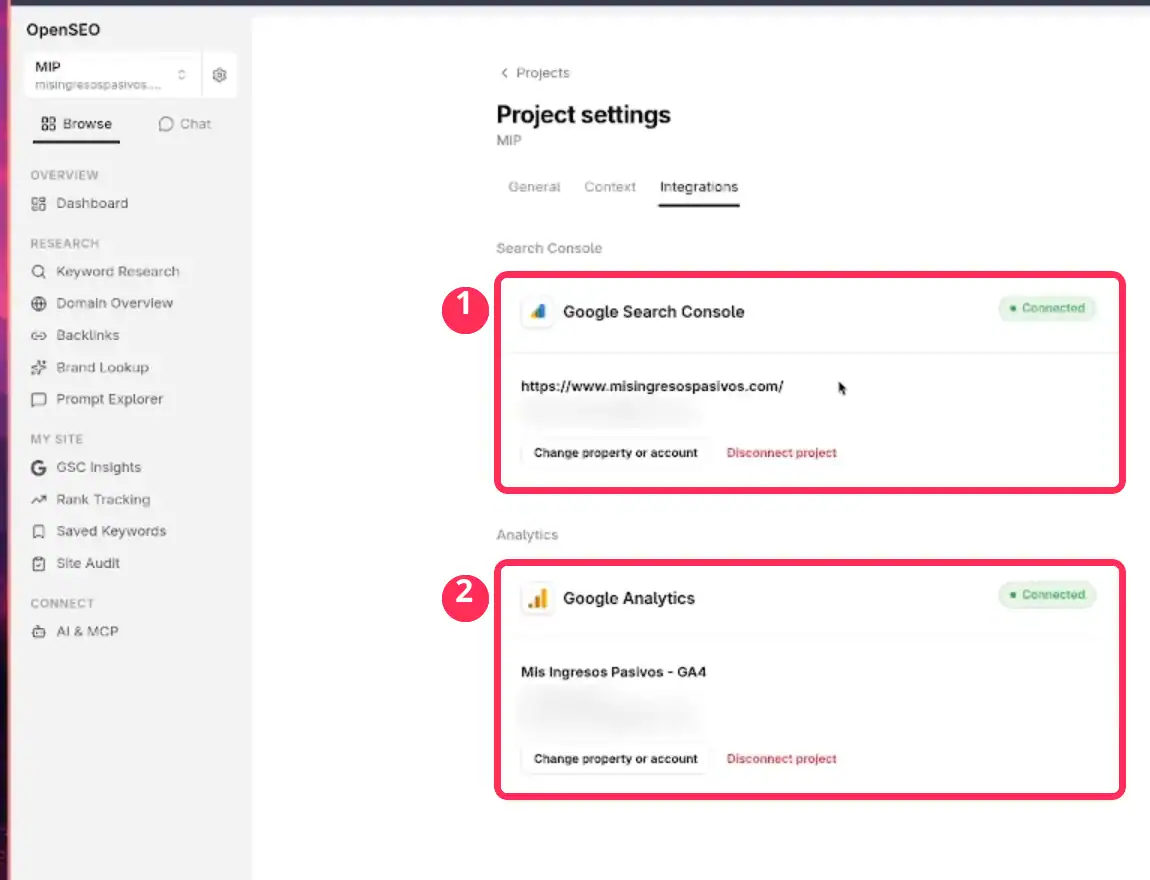Click the Site Audit clipboard icon
Image resolution: width=1150 pixels, height=880 pixels.
point(39,564)
